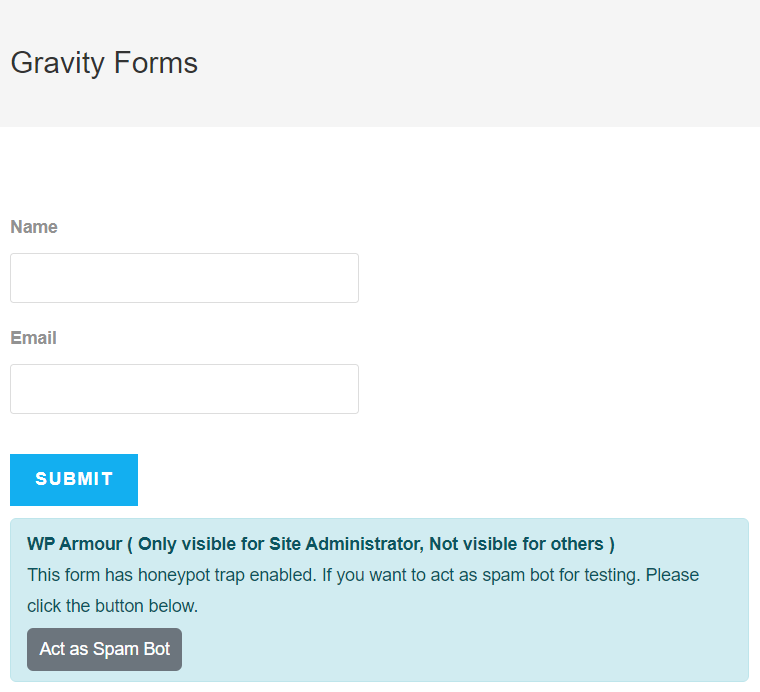Screen dimensions: 760x692
Task: Submit the Gravity Forms form
Action: point(74,480)
